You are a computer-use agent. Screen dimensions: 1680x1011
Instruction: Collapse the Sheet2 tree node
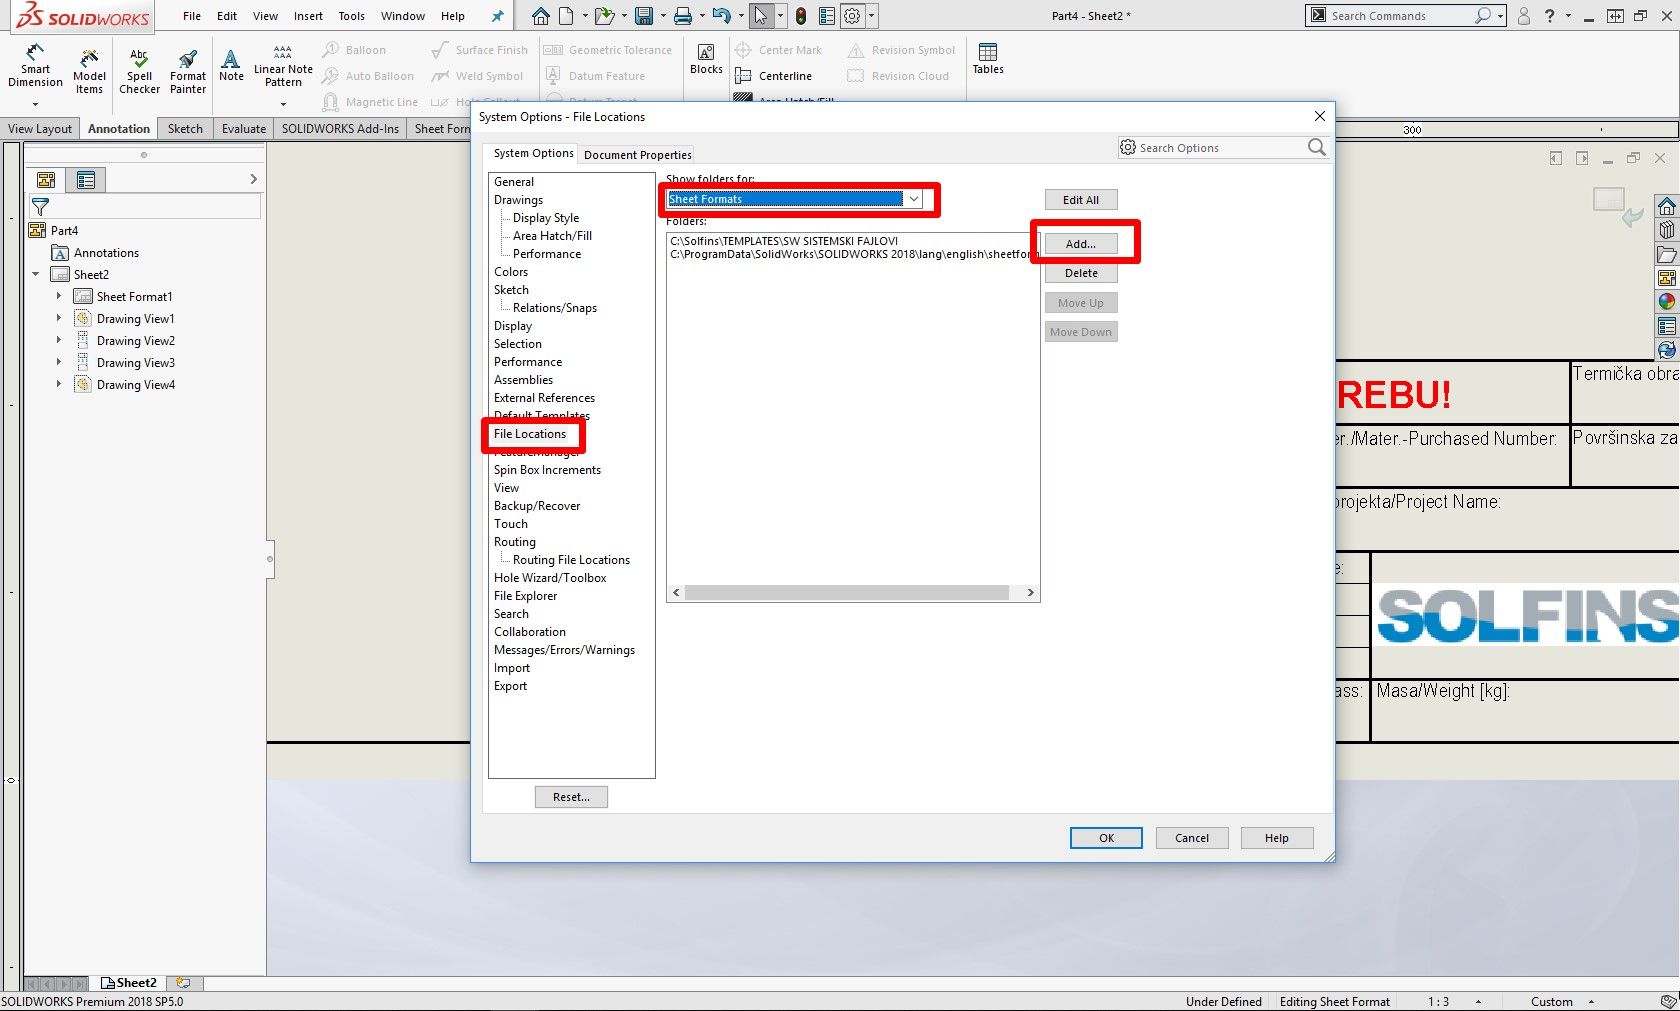[36, 275]
